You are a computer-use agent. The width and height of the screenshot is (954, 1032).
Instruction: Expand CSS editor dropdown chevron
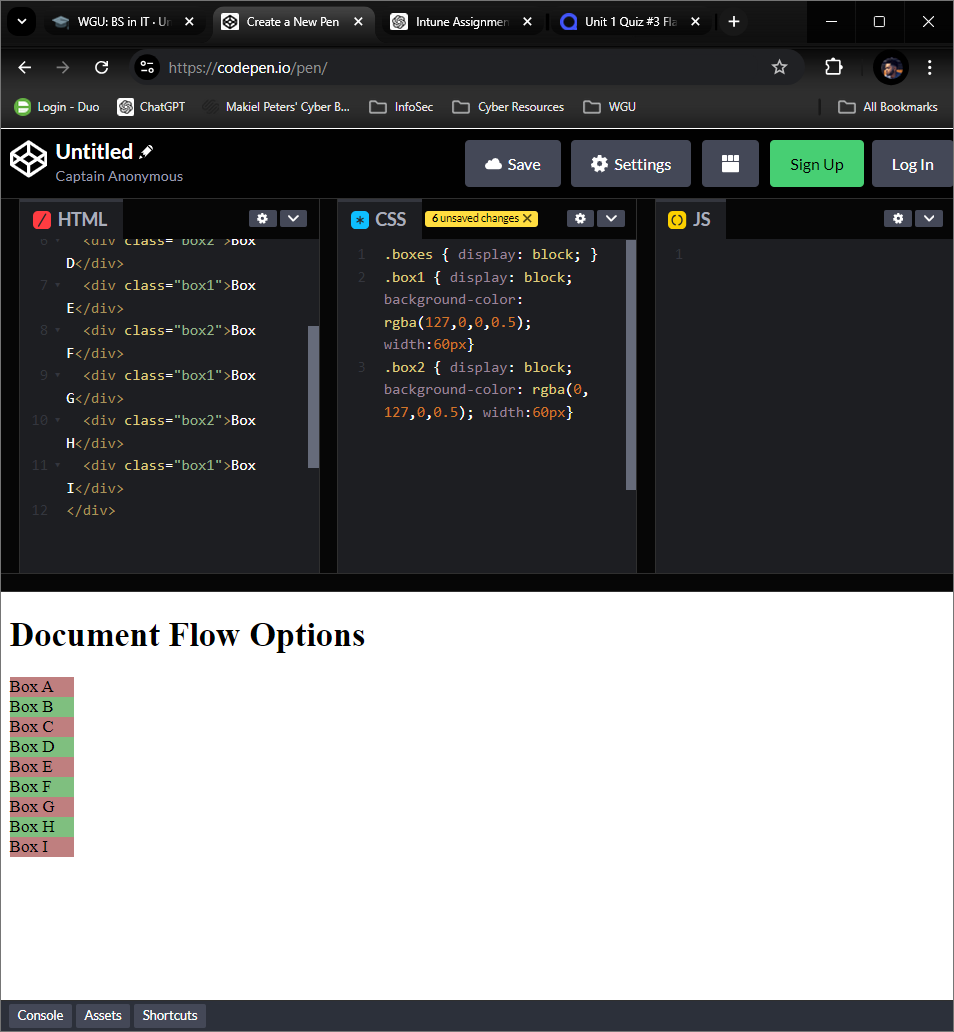pyautogui.click(x=611, y=219)
